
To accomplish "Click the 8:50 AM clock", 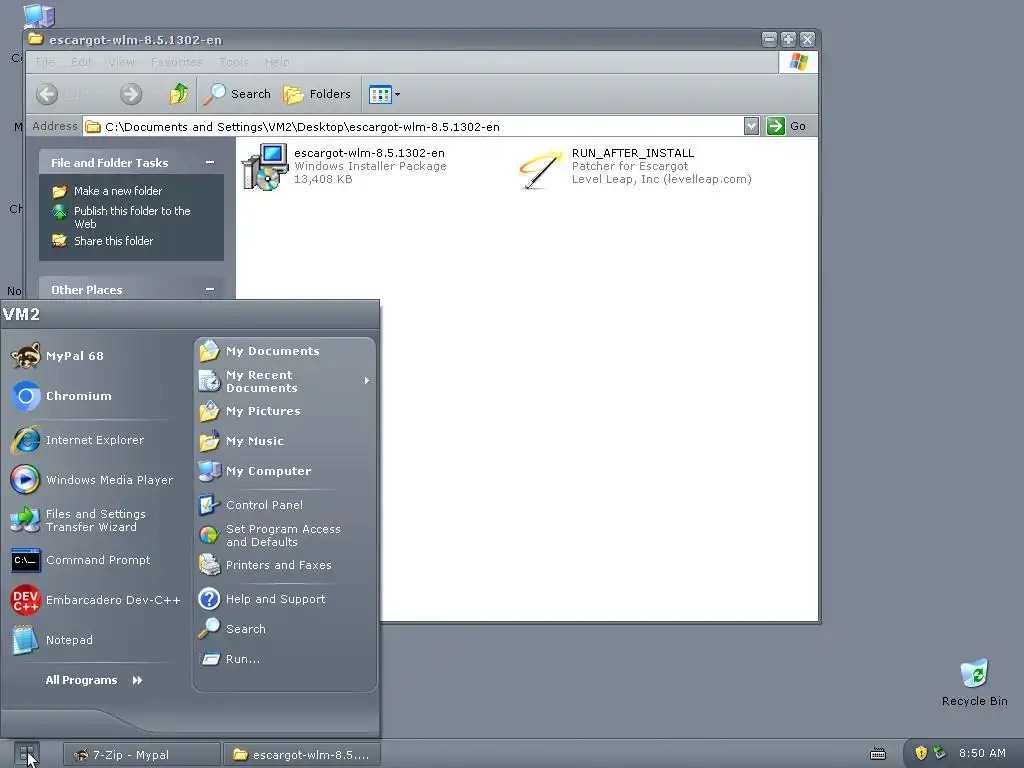I will (x=982, y=753).
